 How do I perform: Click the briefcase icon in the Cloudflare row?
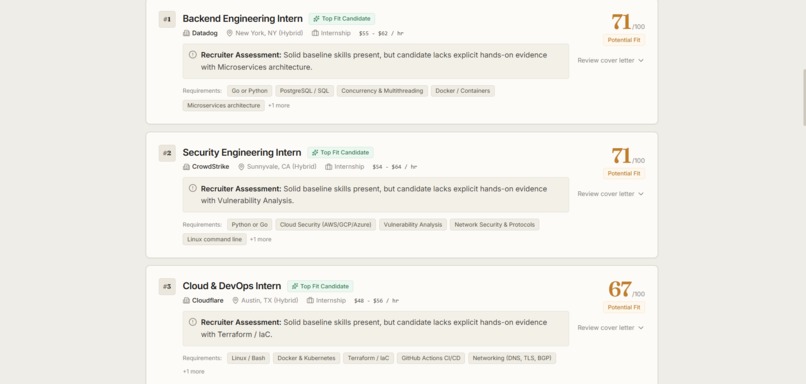[x=310, y=300]
